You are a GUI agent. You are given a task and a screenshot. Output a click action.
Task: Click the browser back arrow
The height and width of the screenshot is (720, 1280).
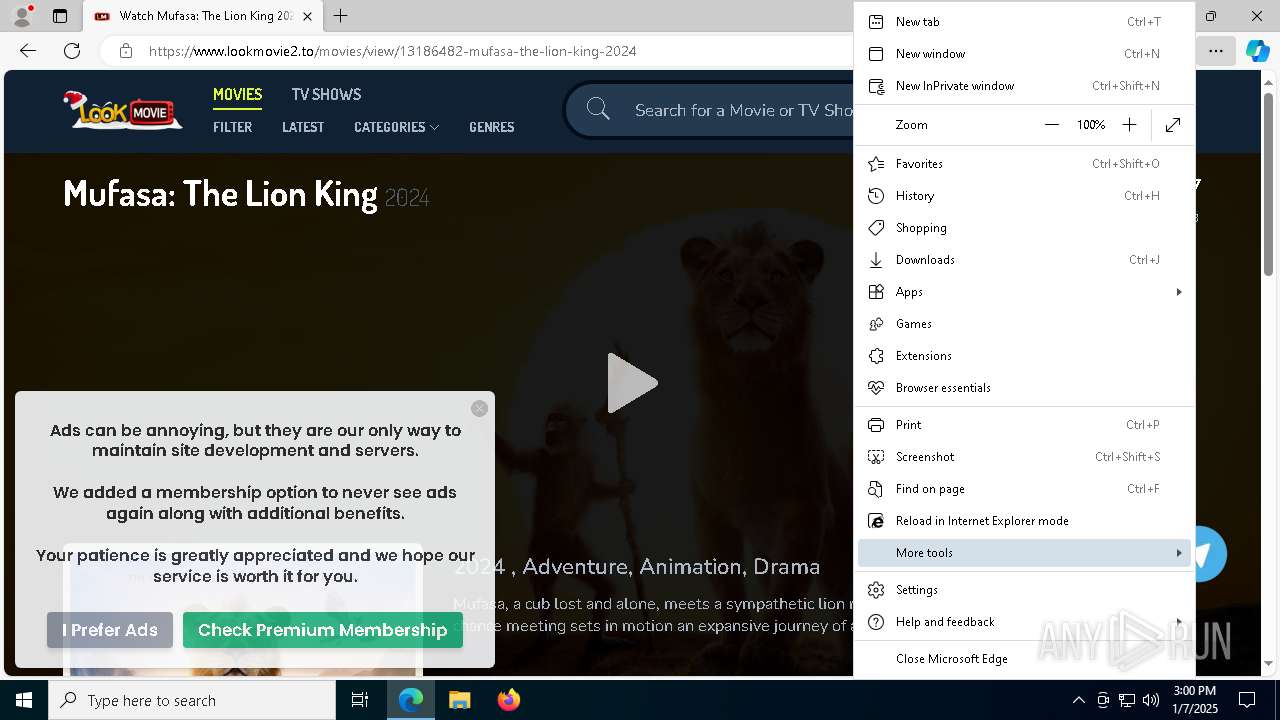point(28,51)
